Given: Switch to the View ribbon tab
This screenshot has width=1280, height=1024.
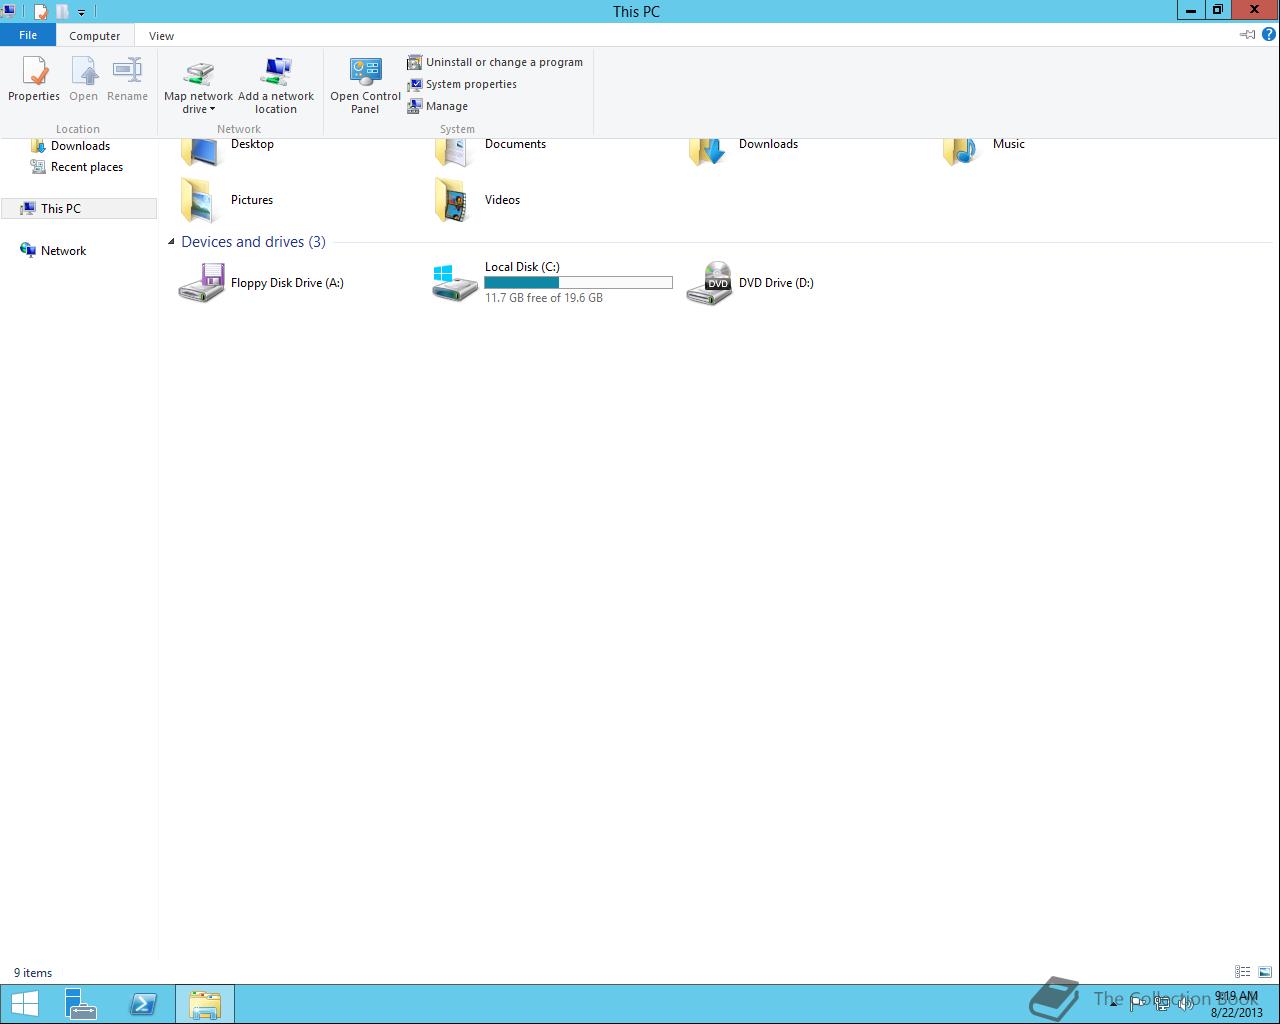Looking at the screenshot, I should (x=161, y=35).
